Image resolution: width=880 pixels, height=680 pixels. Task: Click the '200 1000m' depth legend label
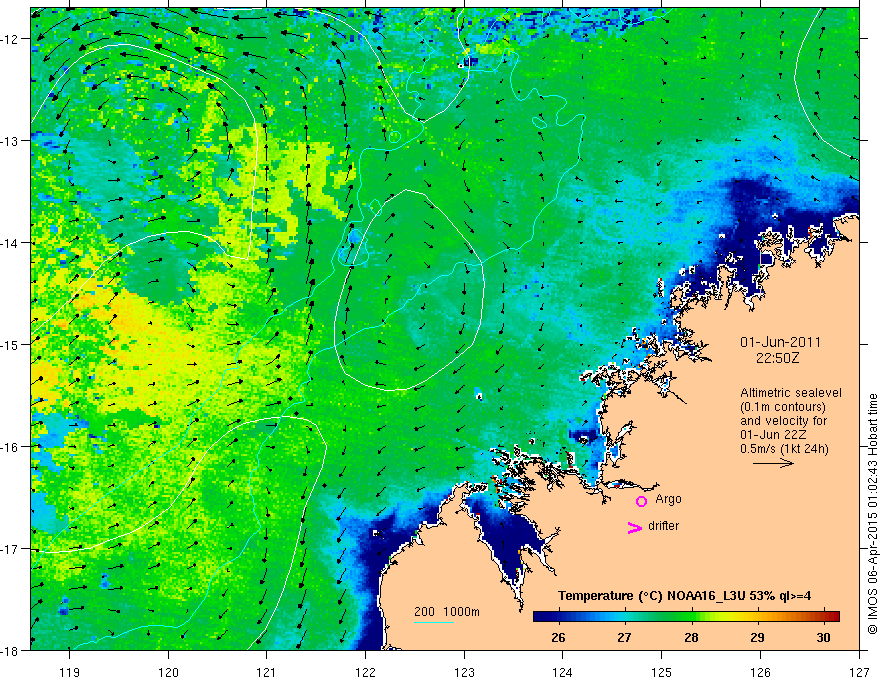click(447, 612)
